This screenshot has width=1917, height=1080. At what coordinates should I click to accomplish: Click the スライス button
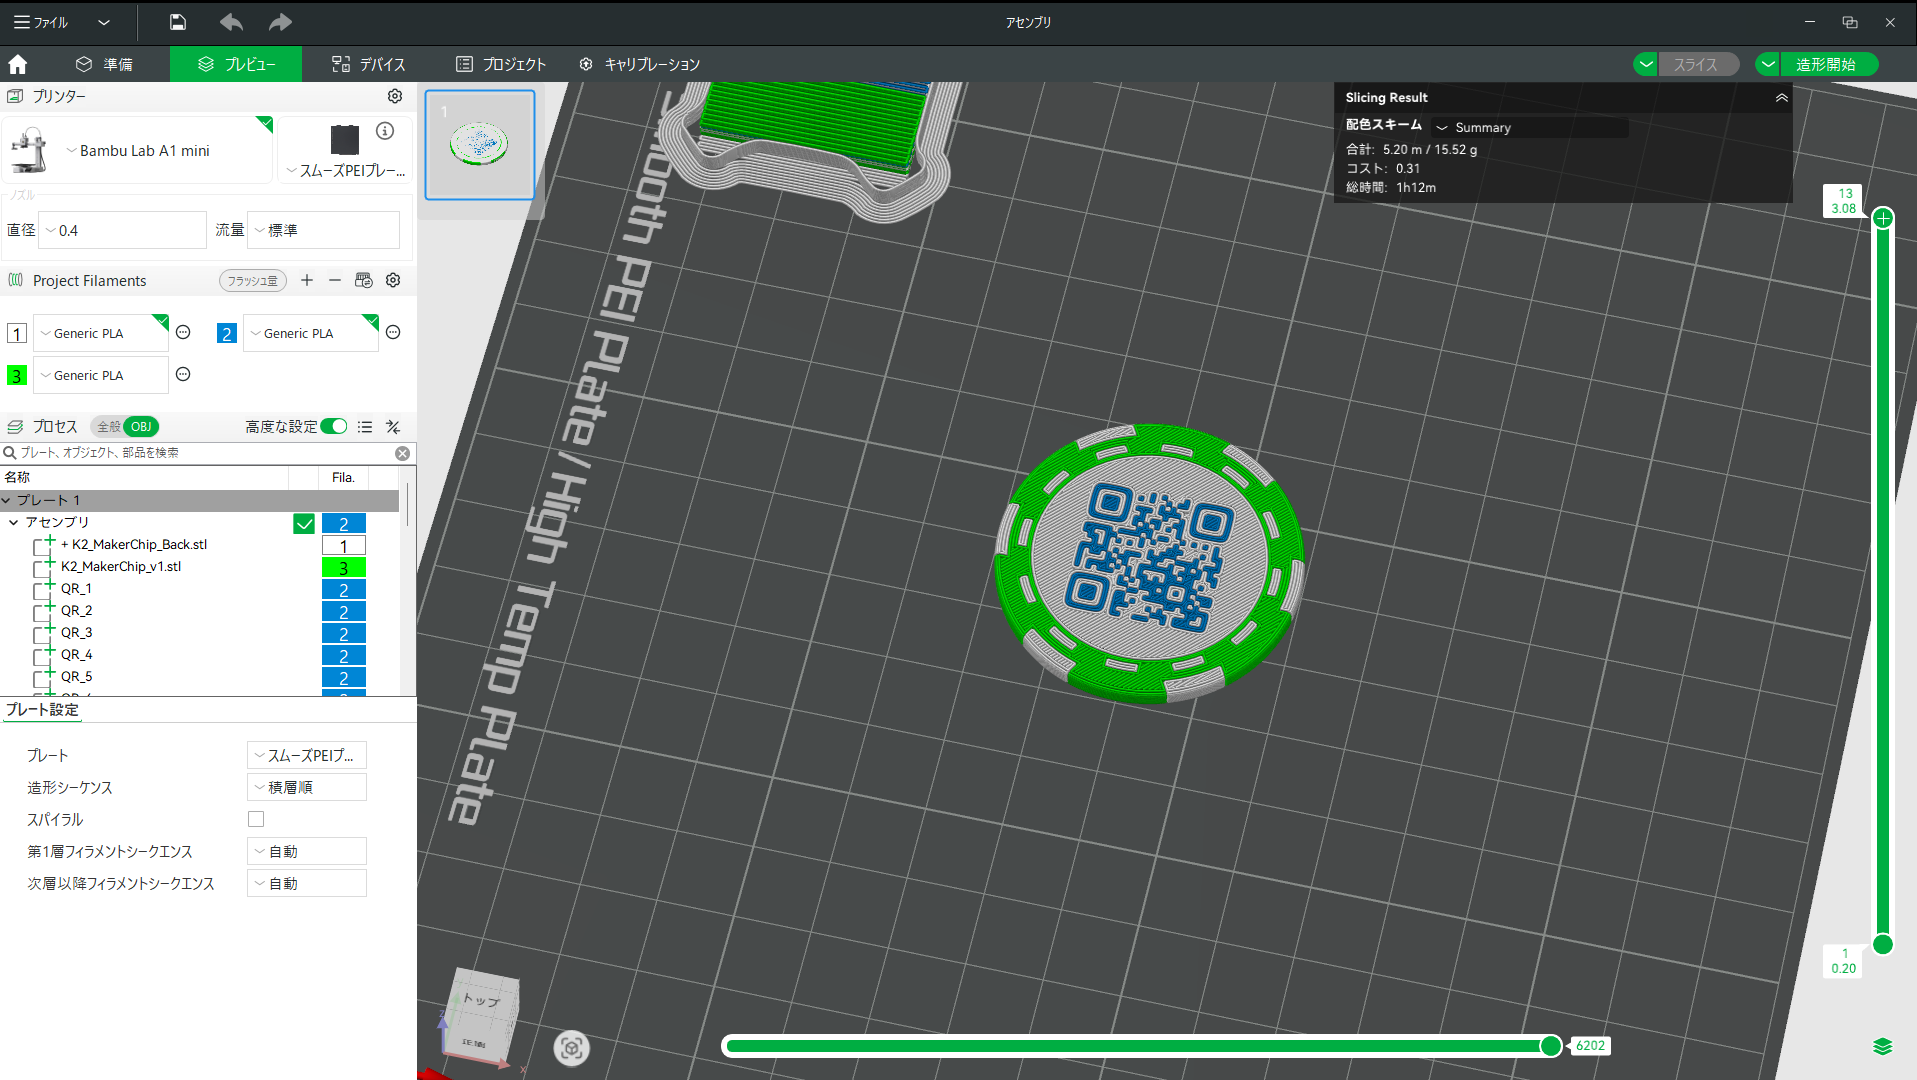1697,64
